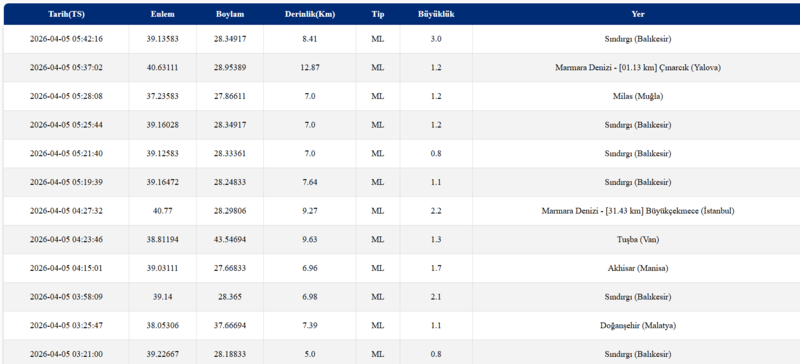Viewport: 800px width, 364px height.
Task: Select the timestamp 2026-04-05 04:15:01
Action: pos(66,268)
